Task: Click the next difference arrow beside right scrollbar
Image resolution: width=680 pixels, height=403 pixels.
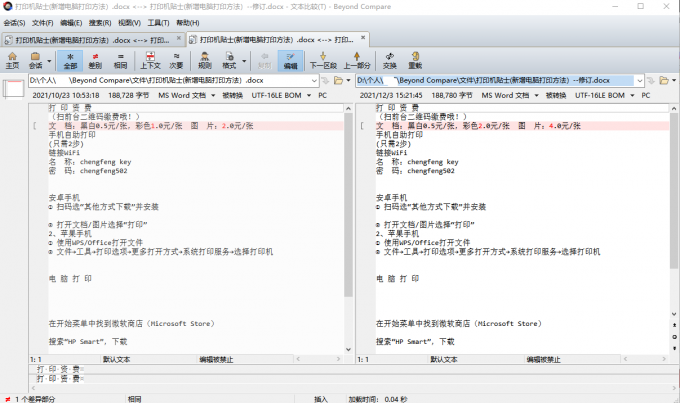Action: tap(674, 348)
